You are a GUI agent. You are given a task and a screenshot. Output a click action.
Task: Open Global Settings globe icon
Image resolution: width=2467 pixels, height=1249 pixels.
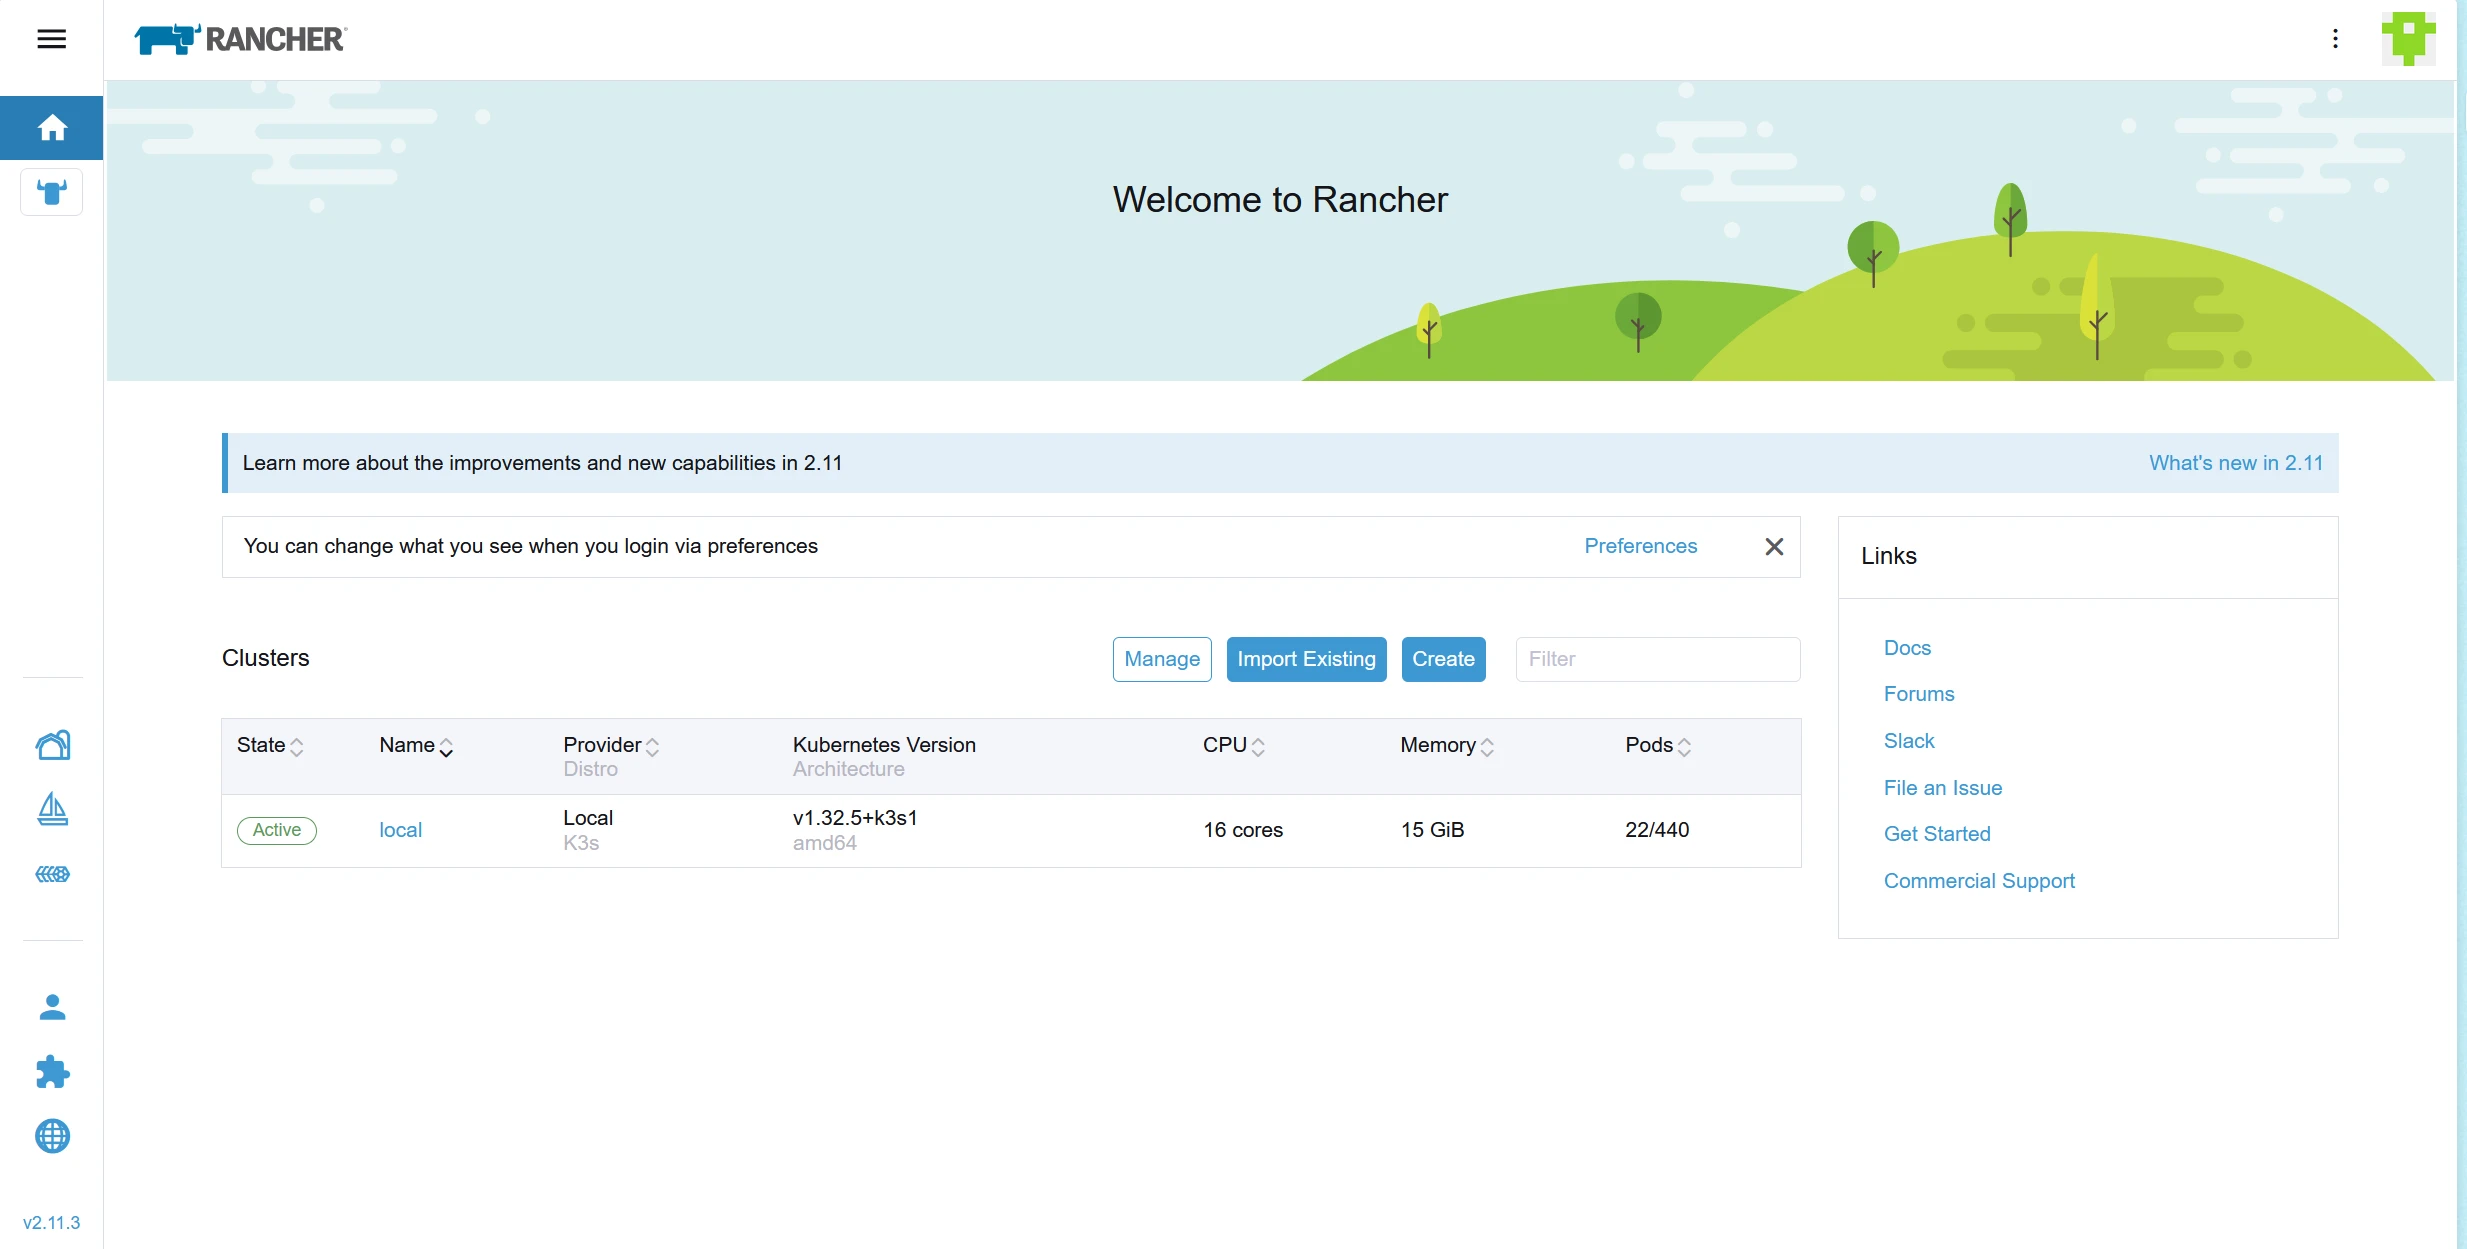coord(52,1136)
